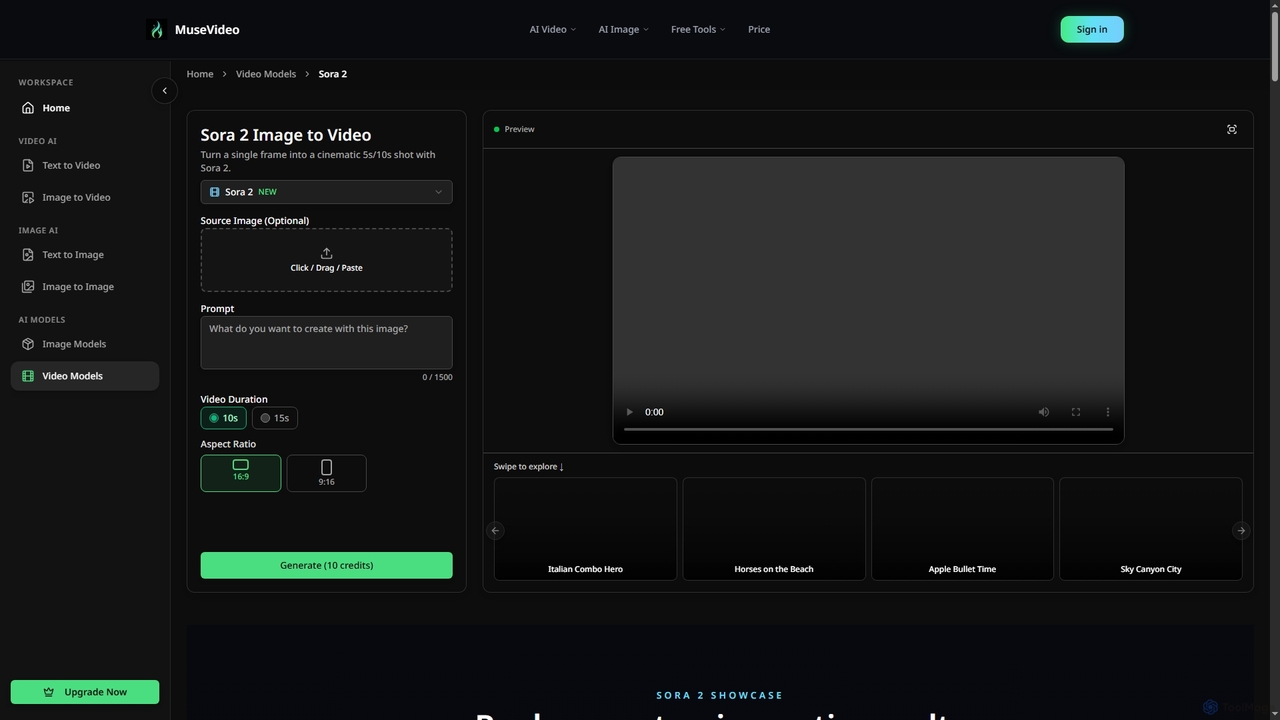Click the Sora 2 breadcrumb text
This screenshot has width=1280, height=720.
333,74
